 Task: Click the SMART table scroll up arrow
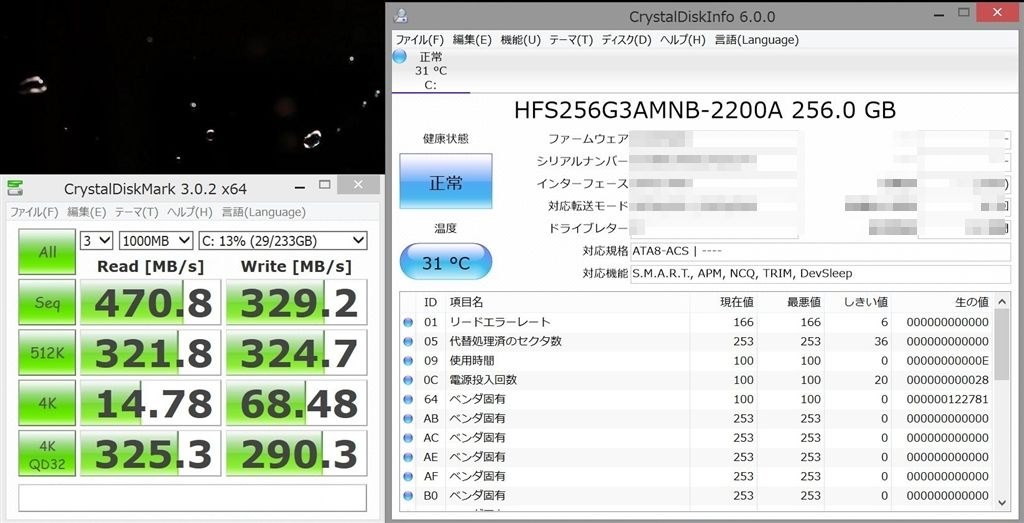(1002, 302)
